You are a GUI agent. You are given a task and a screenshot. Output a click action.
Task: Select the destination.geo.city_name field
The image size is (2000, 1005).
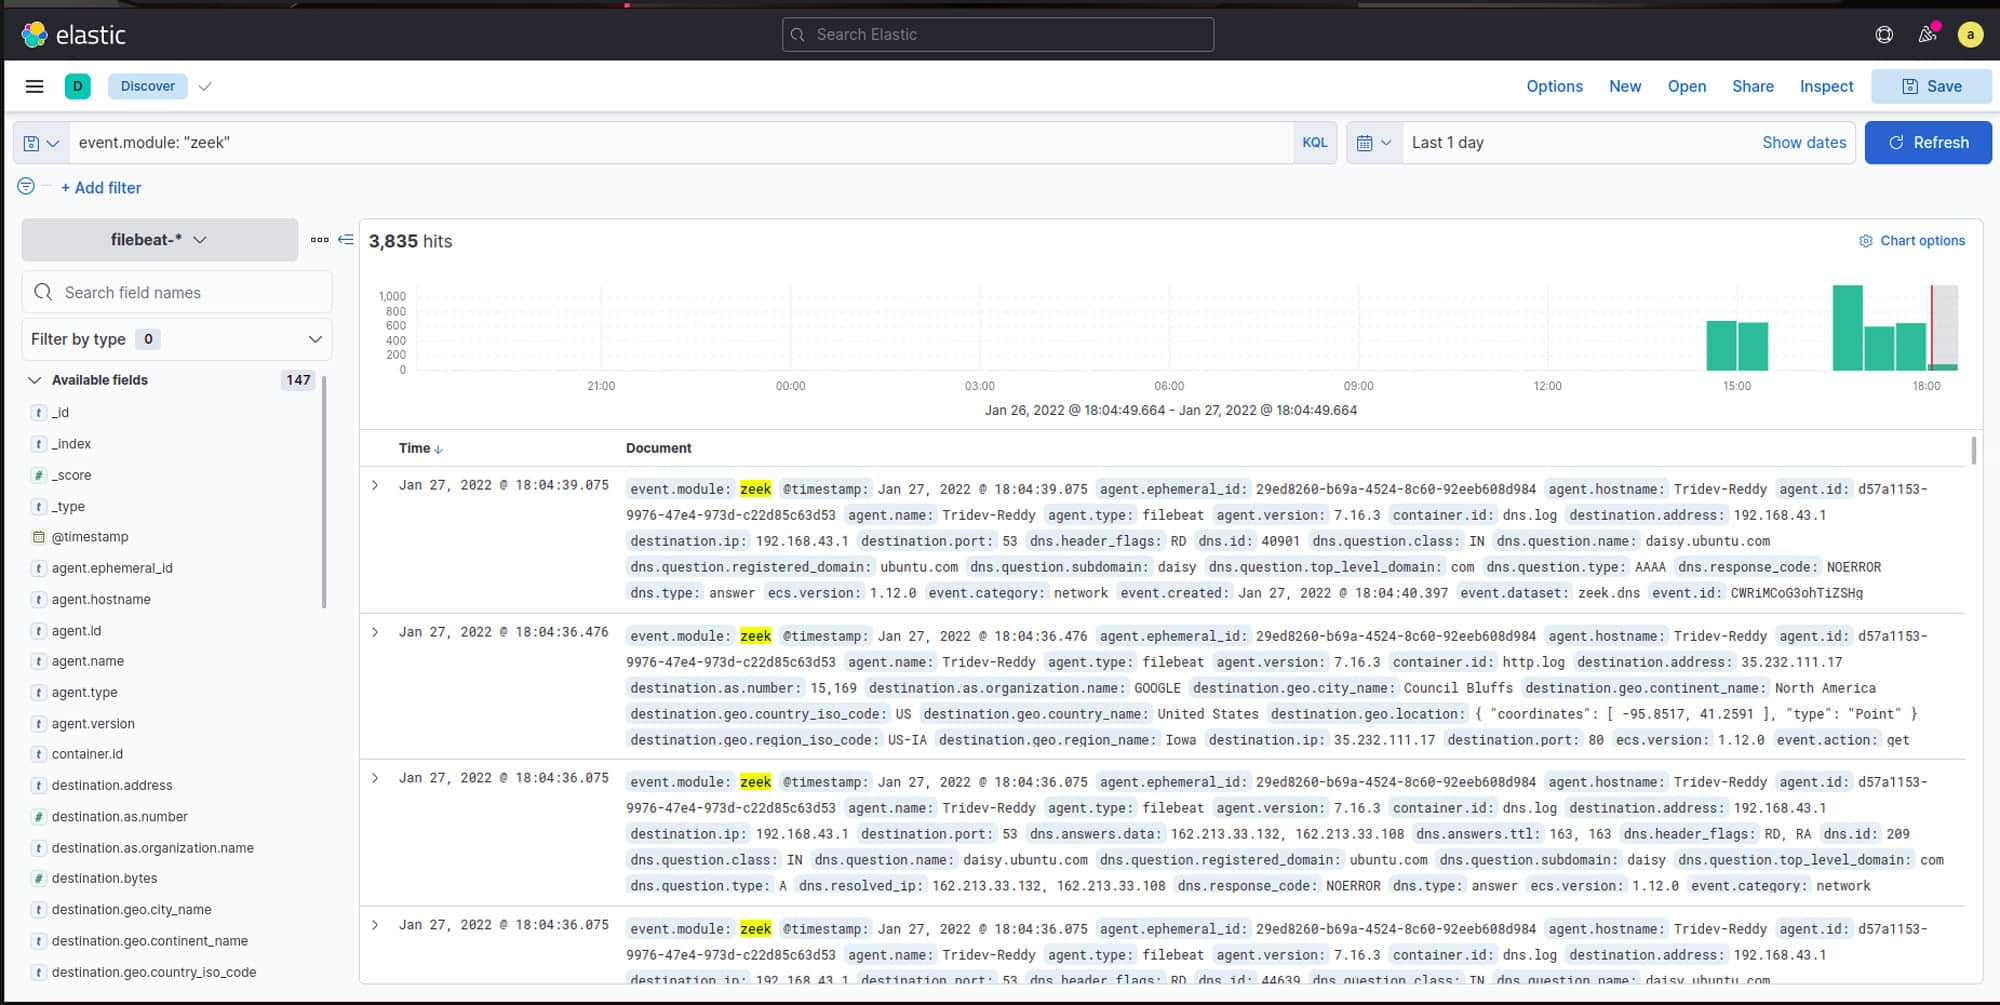point(131,910)
